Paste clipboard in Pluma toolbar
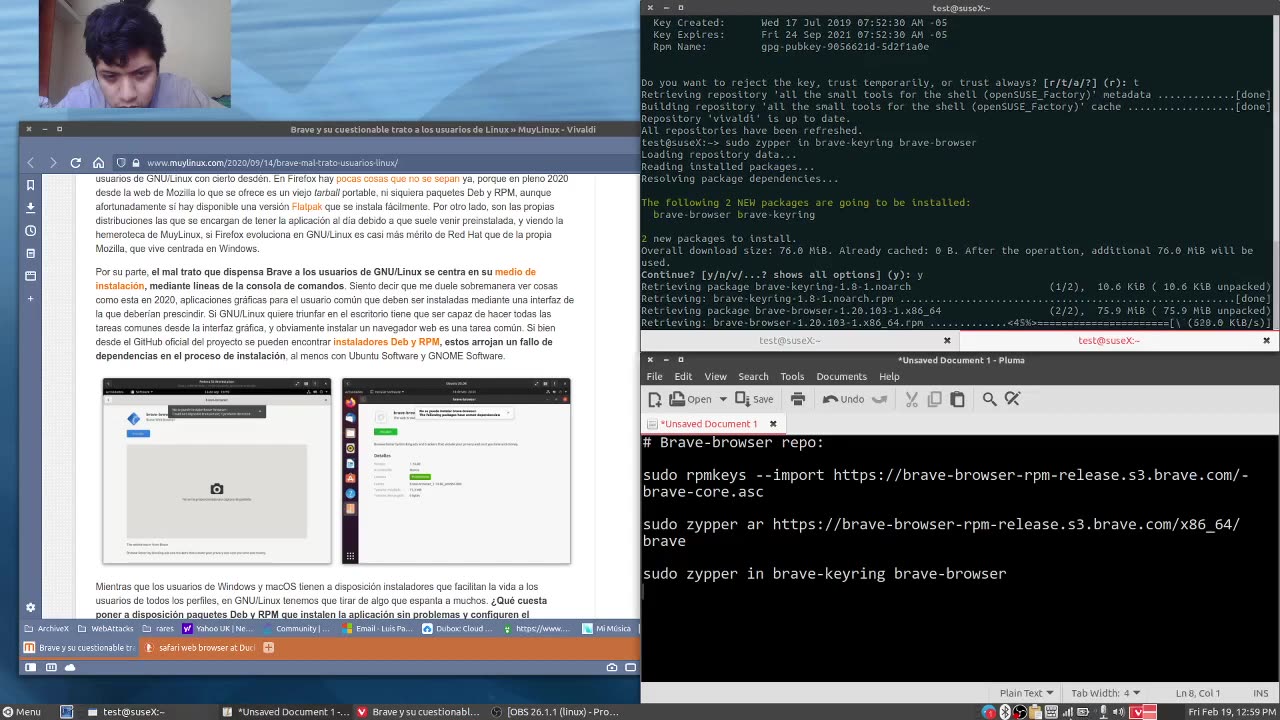1280x720 pixels. [957, 399]
